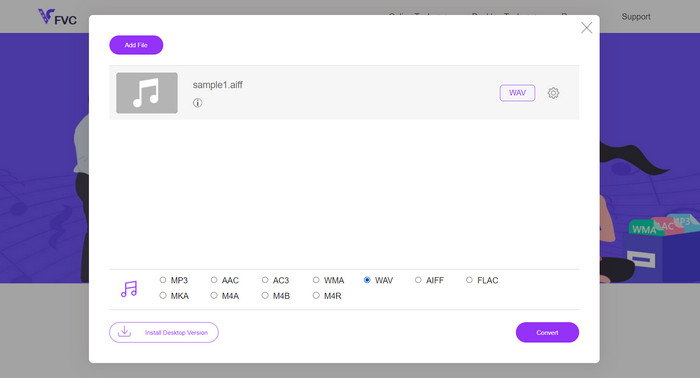
Task: Click the purple audio format music icon
Action: point(129,289)
